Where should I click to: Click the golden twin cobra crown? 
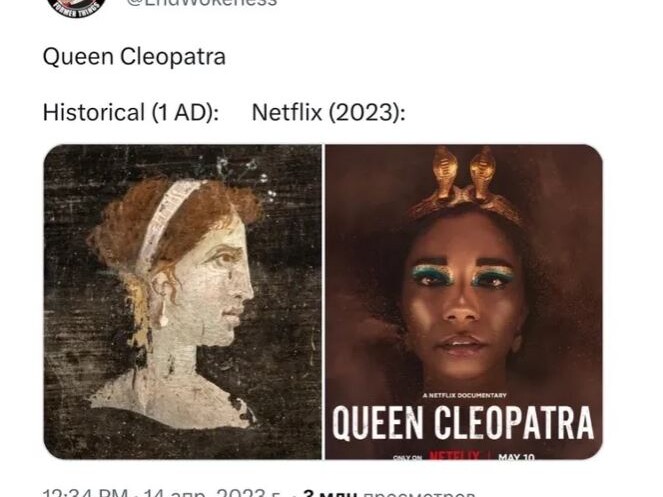click(x=464, y=186)
